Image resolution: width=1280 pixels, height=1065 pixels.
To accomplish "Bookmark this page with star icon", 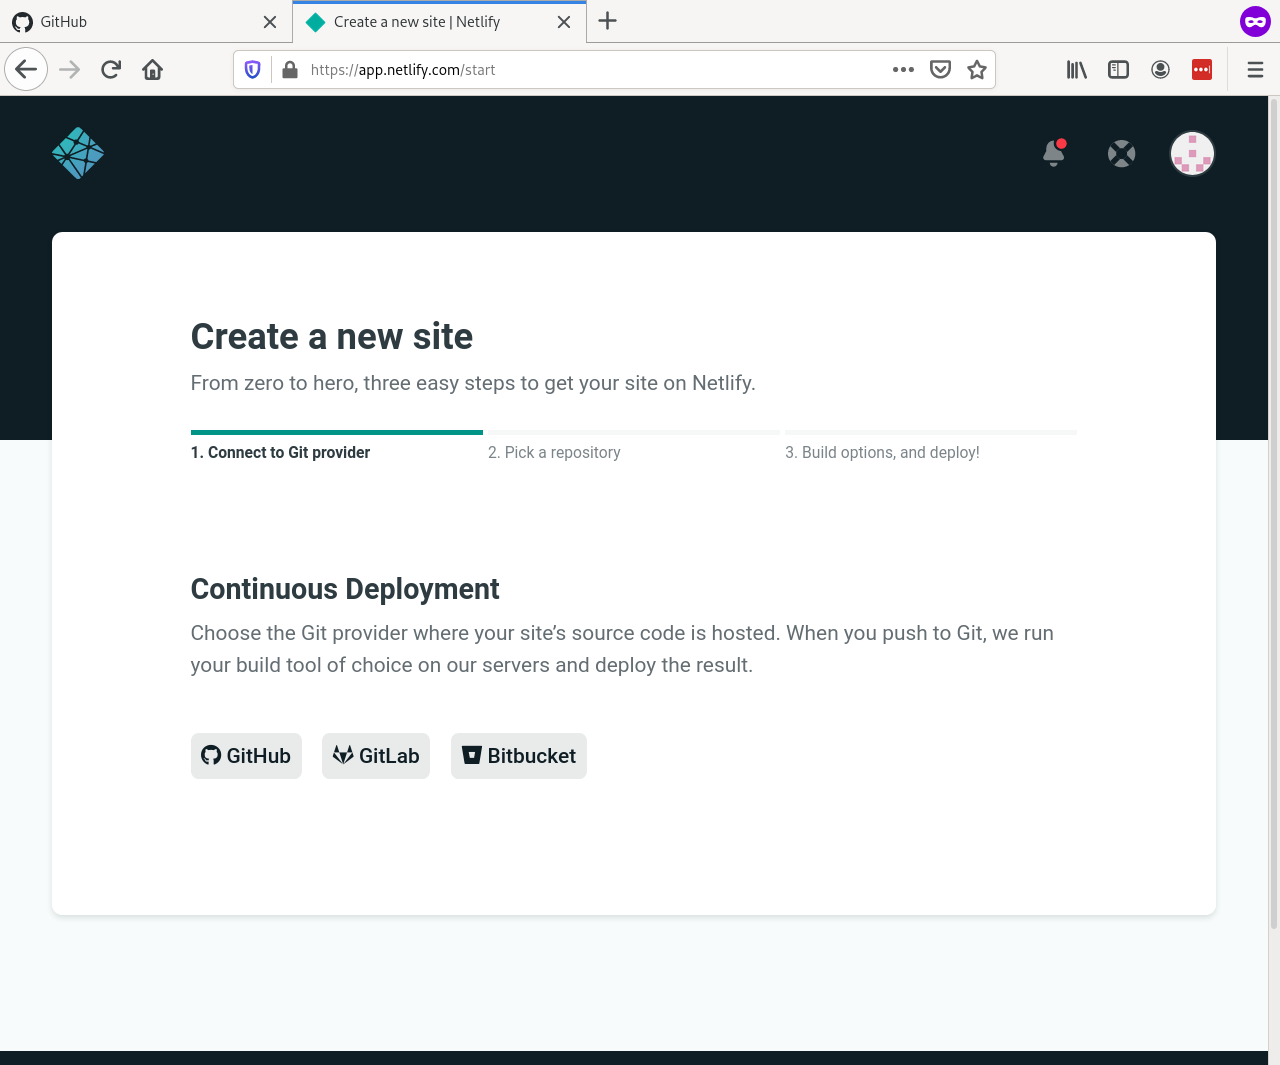I will (977, 69).
